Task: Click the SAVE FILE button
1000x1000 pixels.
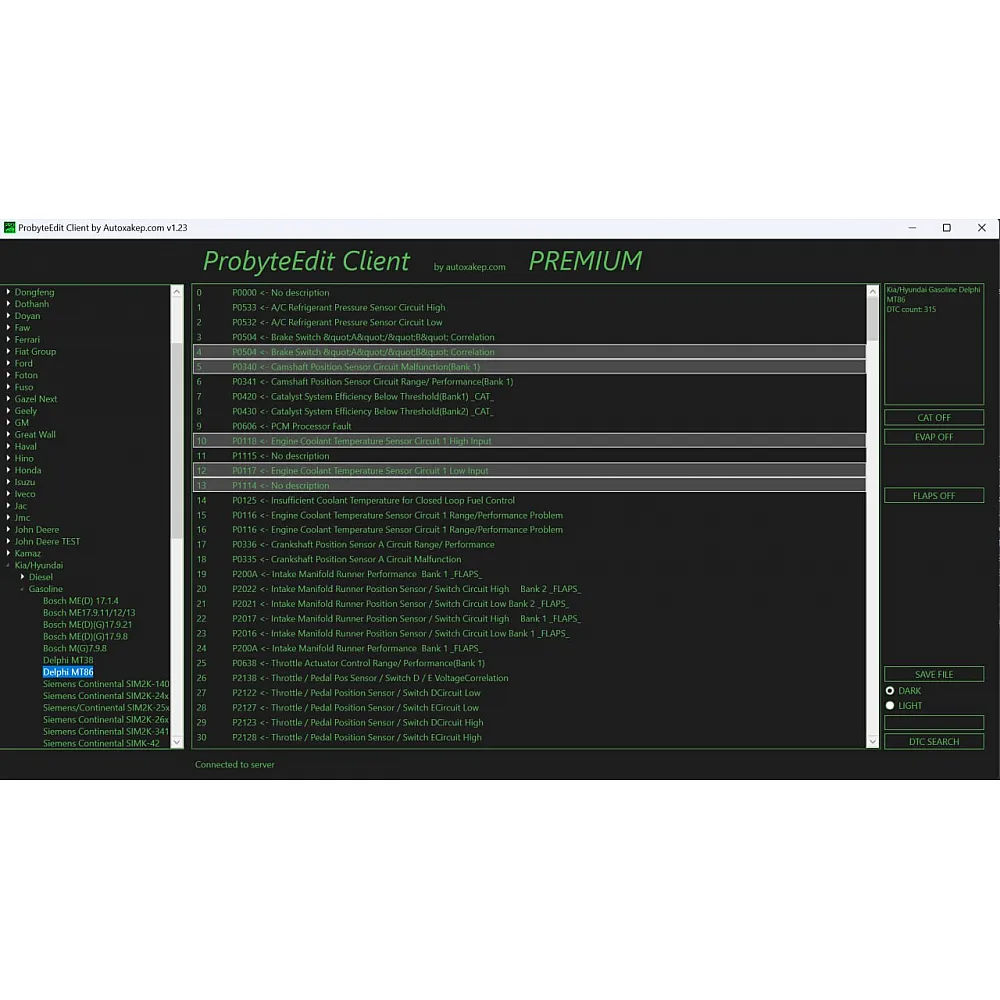Action: 933,675
